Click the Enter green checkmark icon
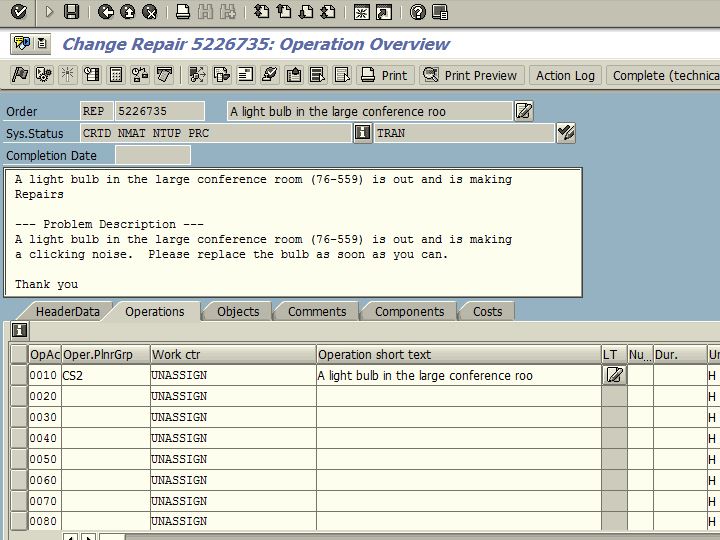The image size is (720, 540). pos(18,12)
